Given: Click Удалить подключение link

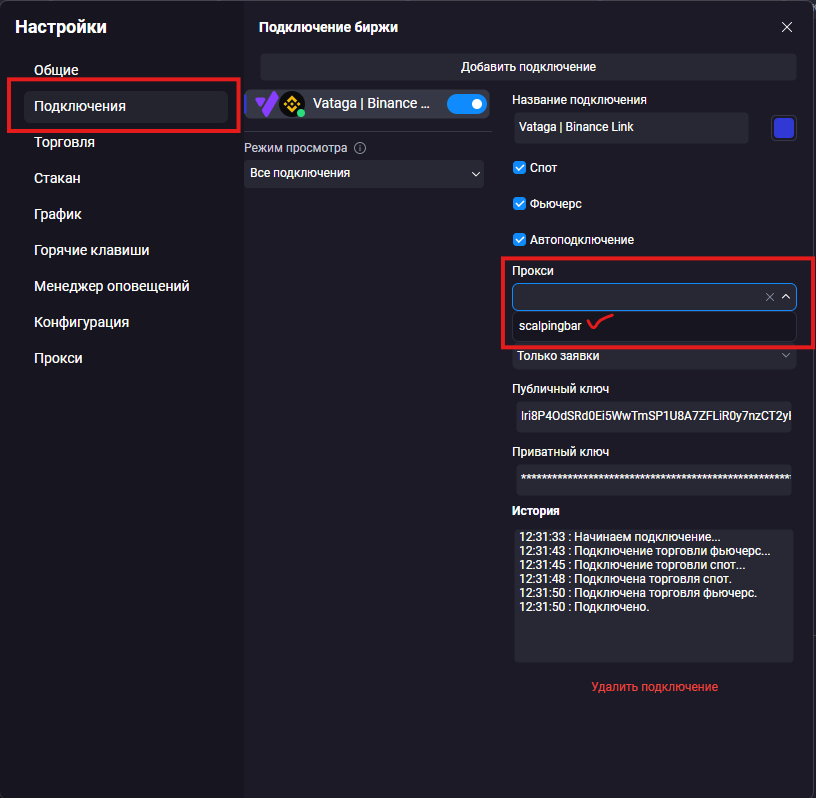Looking at the screenshot, I should [654, 687].
